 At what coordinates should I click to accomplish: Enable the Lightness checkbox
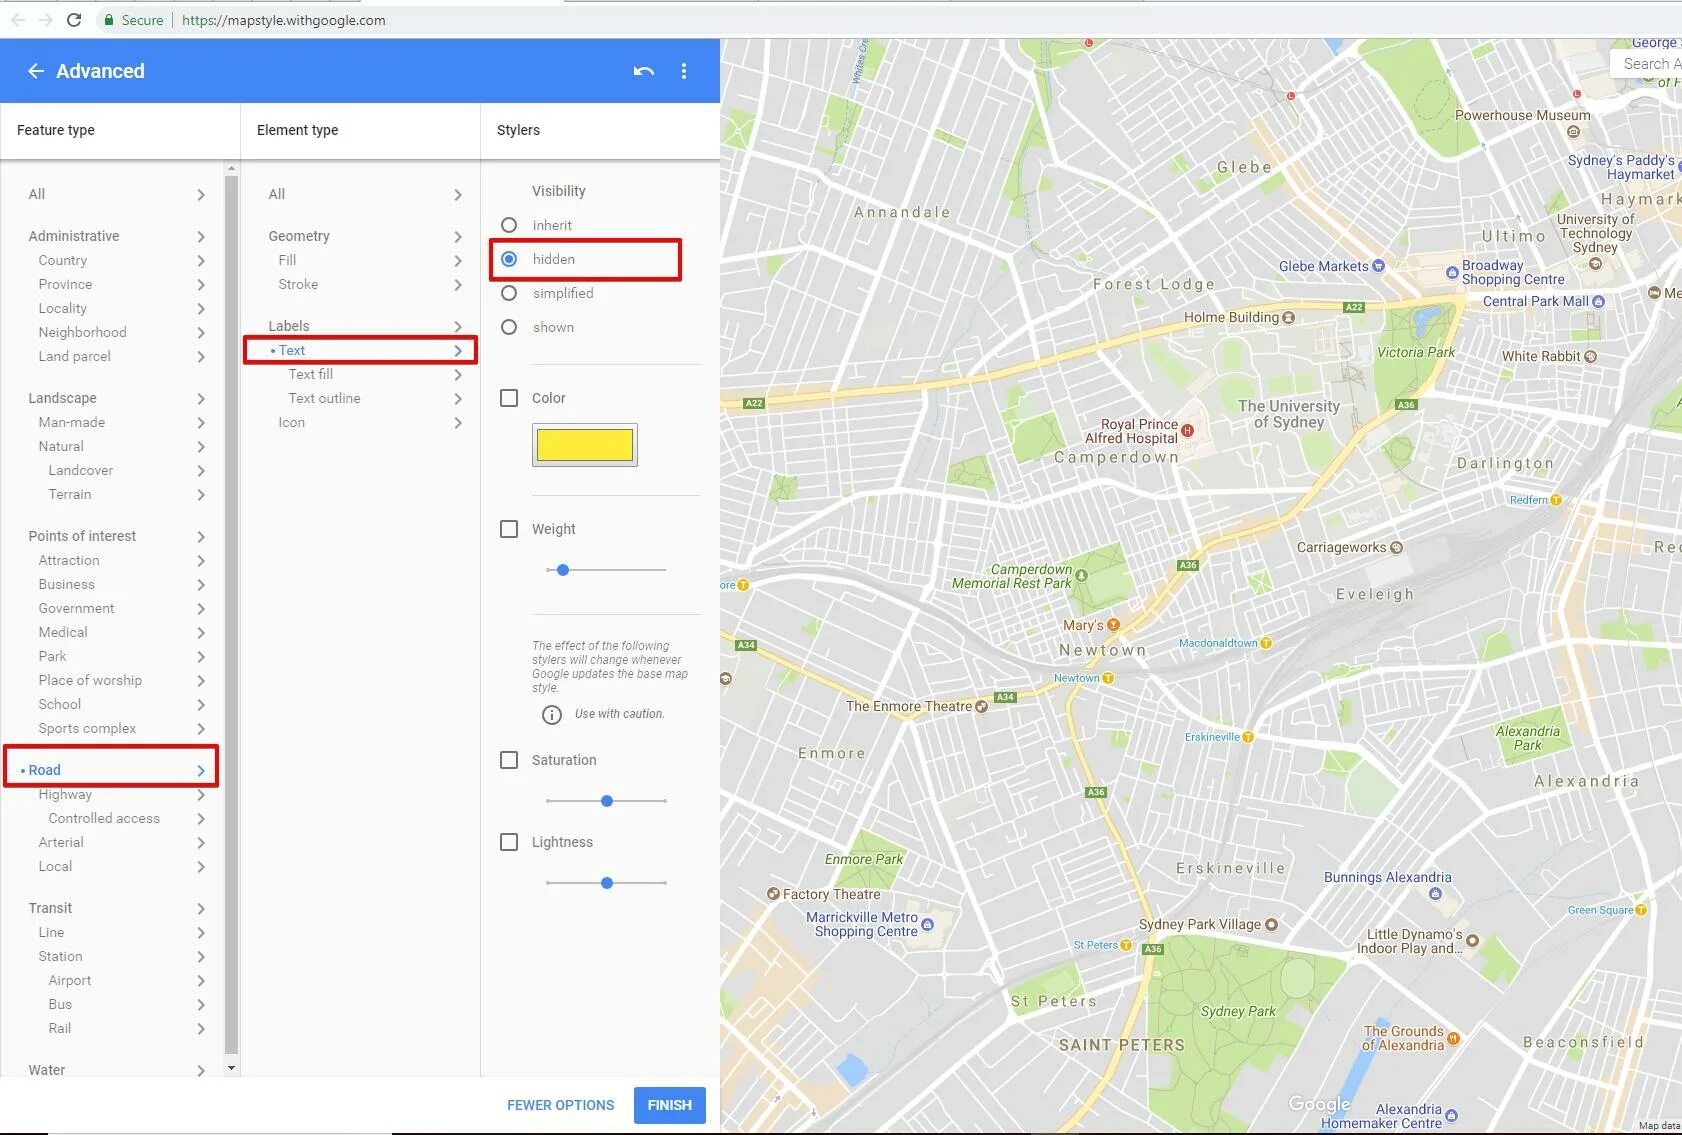click(x=509, y=842)
